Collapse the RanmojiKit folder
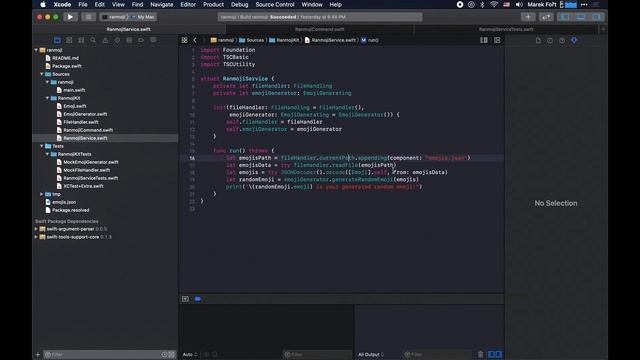The height and width of the screenshot is (360, 640). (x=47, y=98)
